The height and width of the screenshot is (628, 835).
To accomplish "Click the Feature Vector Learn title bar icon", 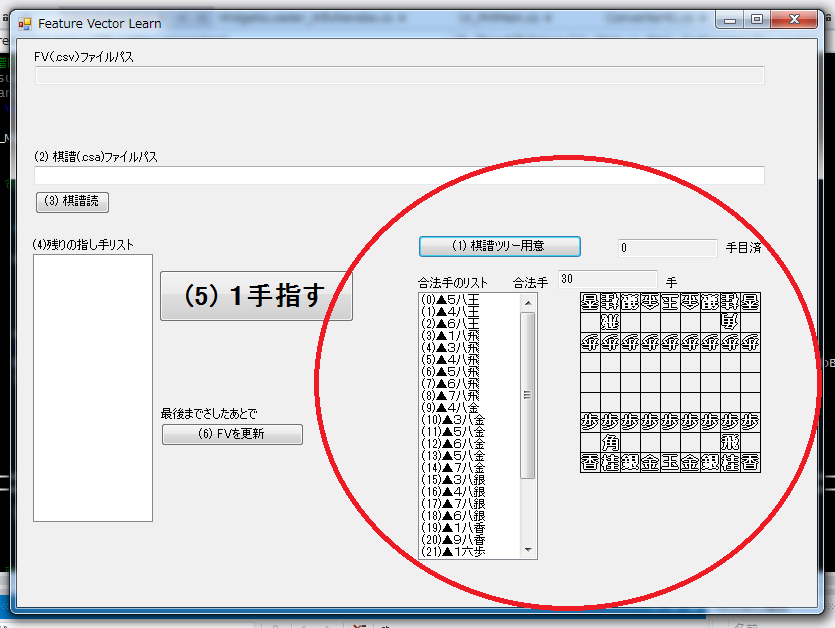I will 24,24.
